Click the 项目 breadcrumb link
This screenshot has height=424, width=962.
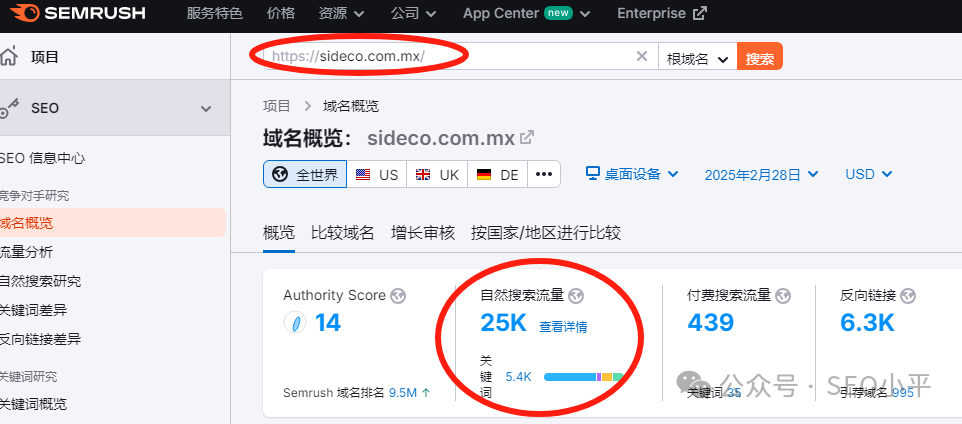pyautogui.click(x=277, y=106)
